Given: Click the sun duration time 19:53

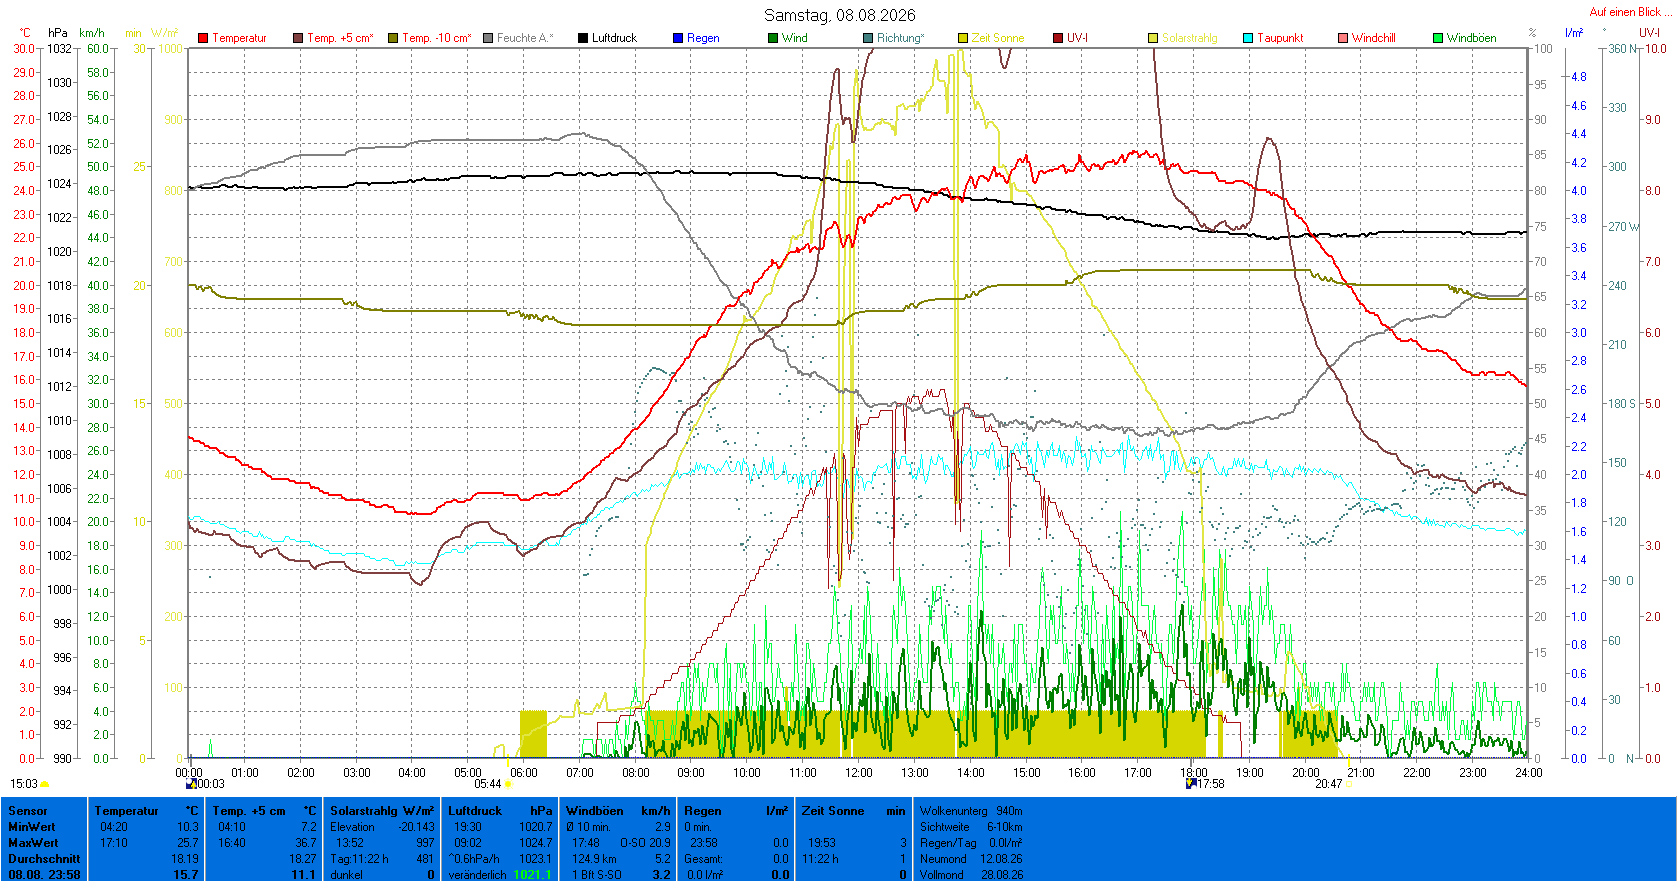Looking at the screenshot, I should pos(822,843).
